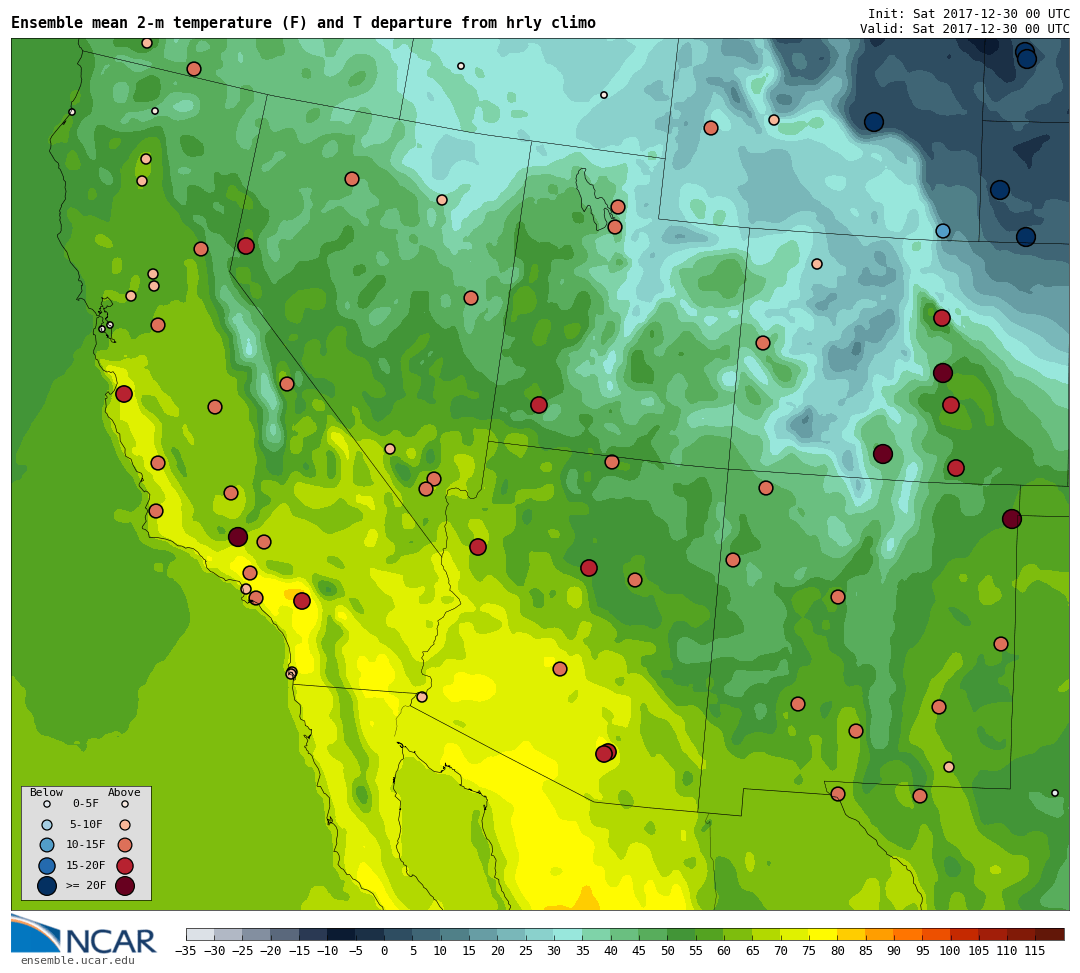This screenshot has height=973, width=1080.
Task: Click the orange 85–90 colorbar segment
Action: coord(880,934)
